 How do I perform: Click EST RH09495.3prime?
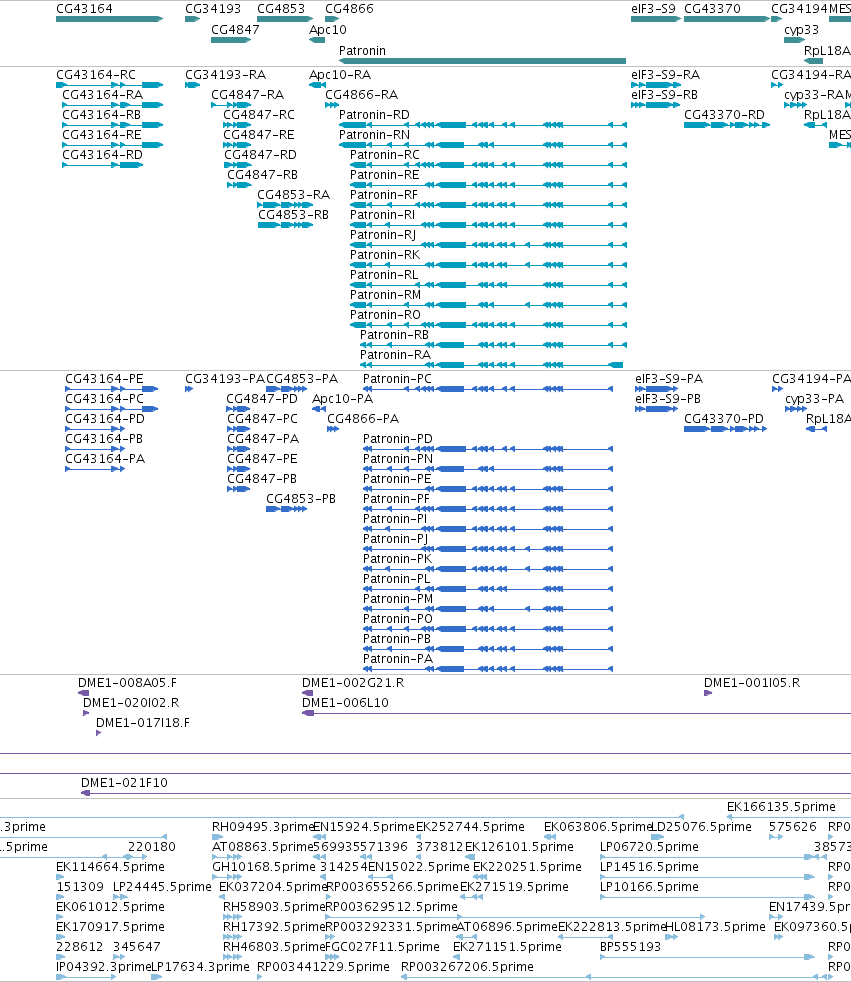click(x=262, y=827)
